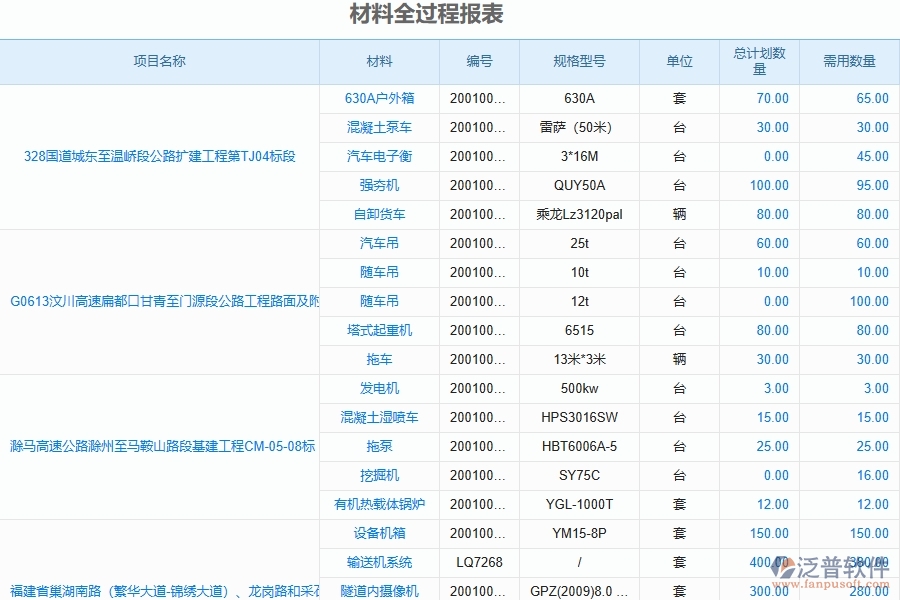Click the 挖掘机 material link
Screen dimensions: 900x600
pyautogui.click(x=378, y=475)
